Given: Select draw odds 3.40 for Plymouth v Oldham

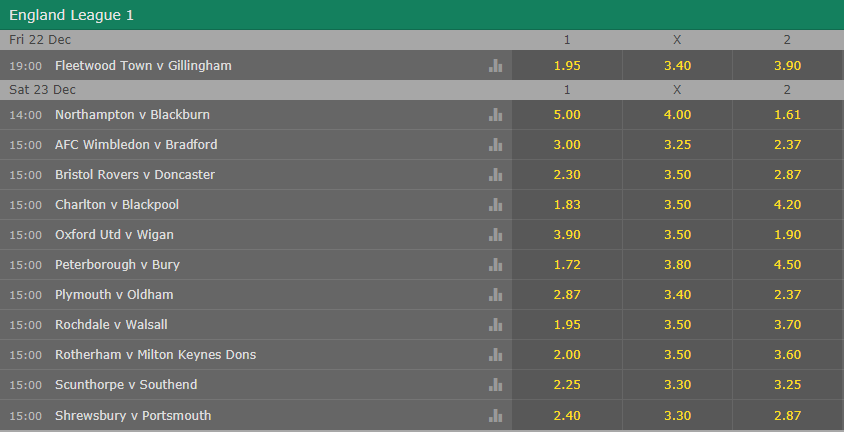Looking at the screenshot, I should tap(677, 295).
